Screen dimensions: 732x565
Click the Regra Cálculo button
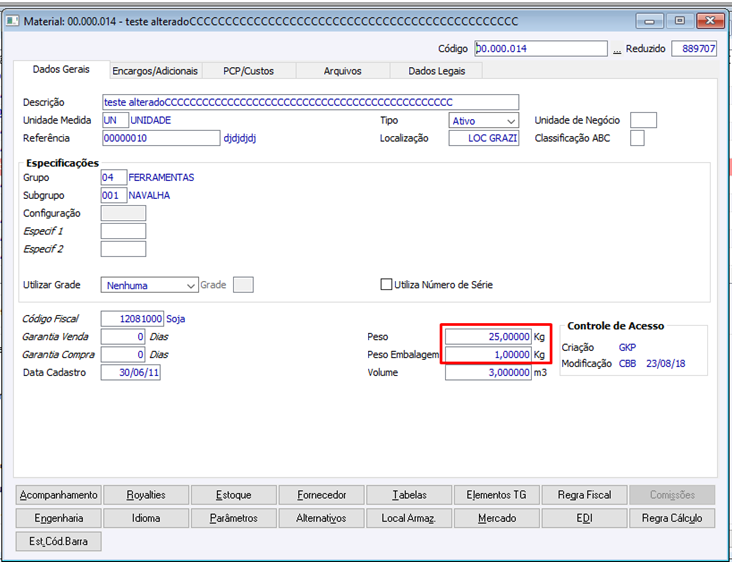[672, 518]
